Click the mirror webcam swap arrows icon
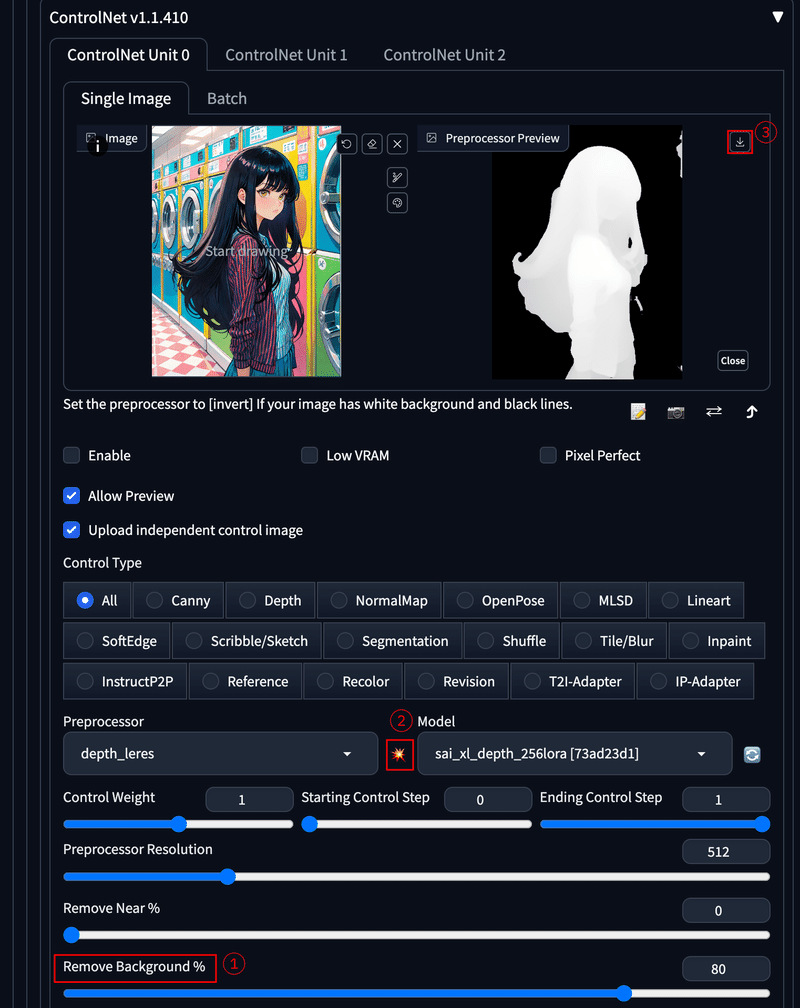 [x=713, y=411]
